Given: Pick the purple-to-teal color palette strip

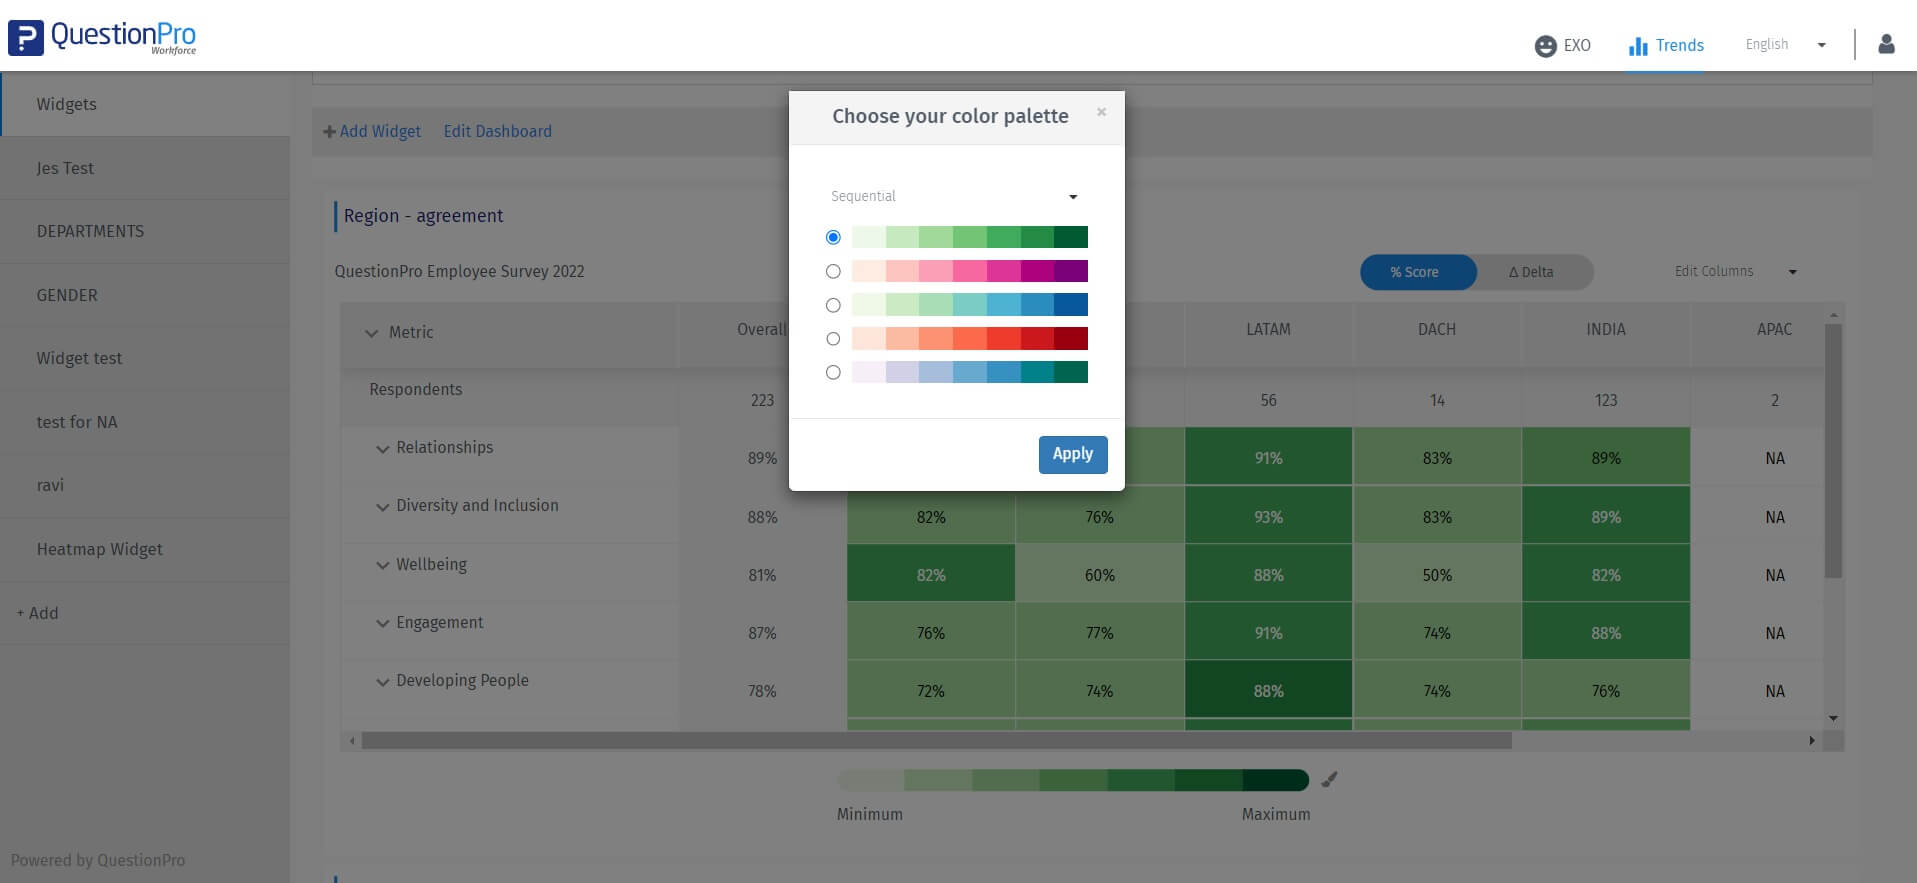Looking at the screenshot, I should point(969,373).
